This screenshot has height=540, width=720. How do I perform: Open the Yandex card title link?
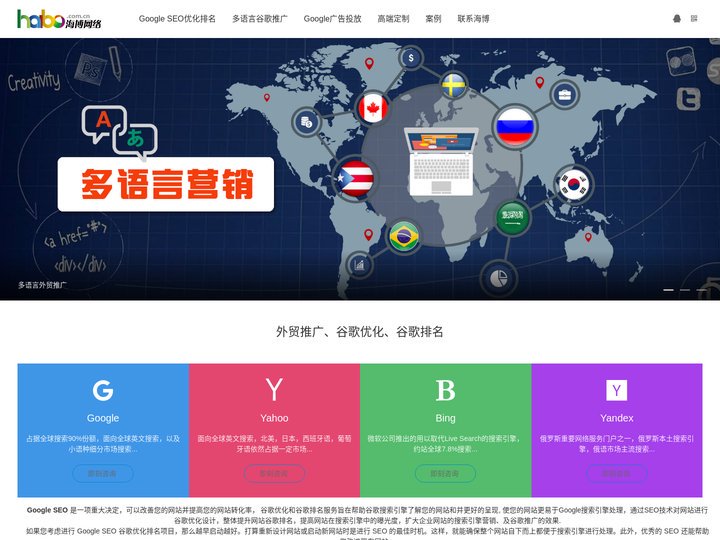(617, 418)
